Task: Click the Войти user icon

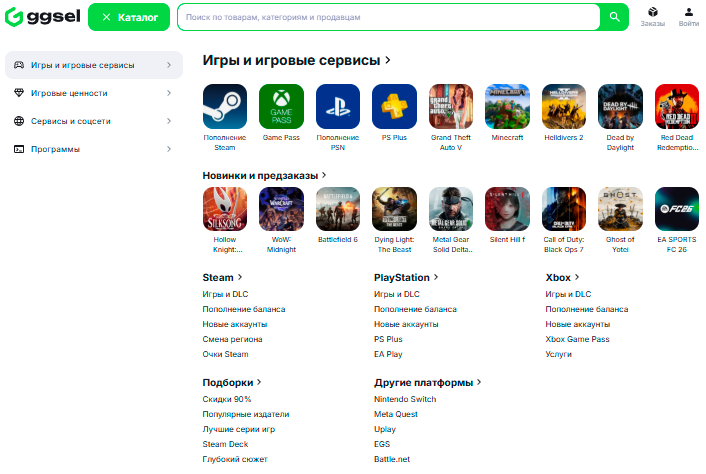Action: (689, 12)
